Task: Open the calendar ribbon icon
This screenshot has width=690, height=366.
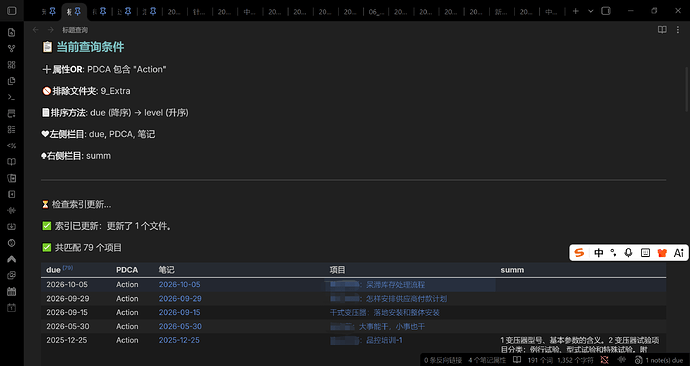Action: [12, 291]
